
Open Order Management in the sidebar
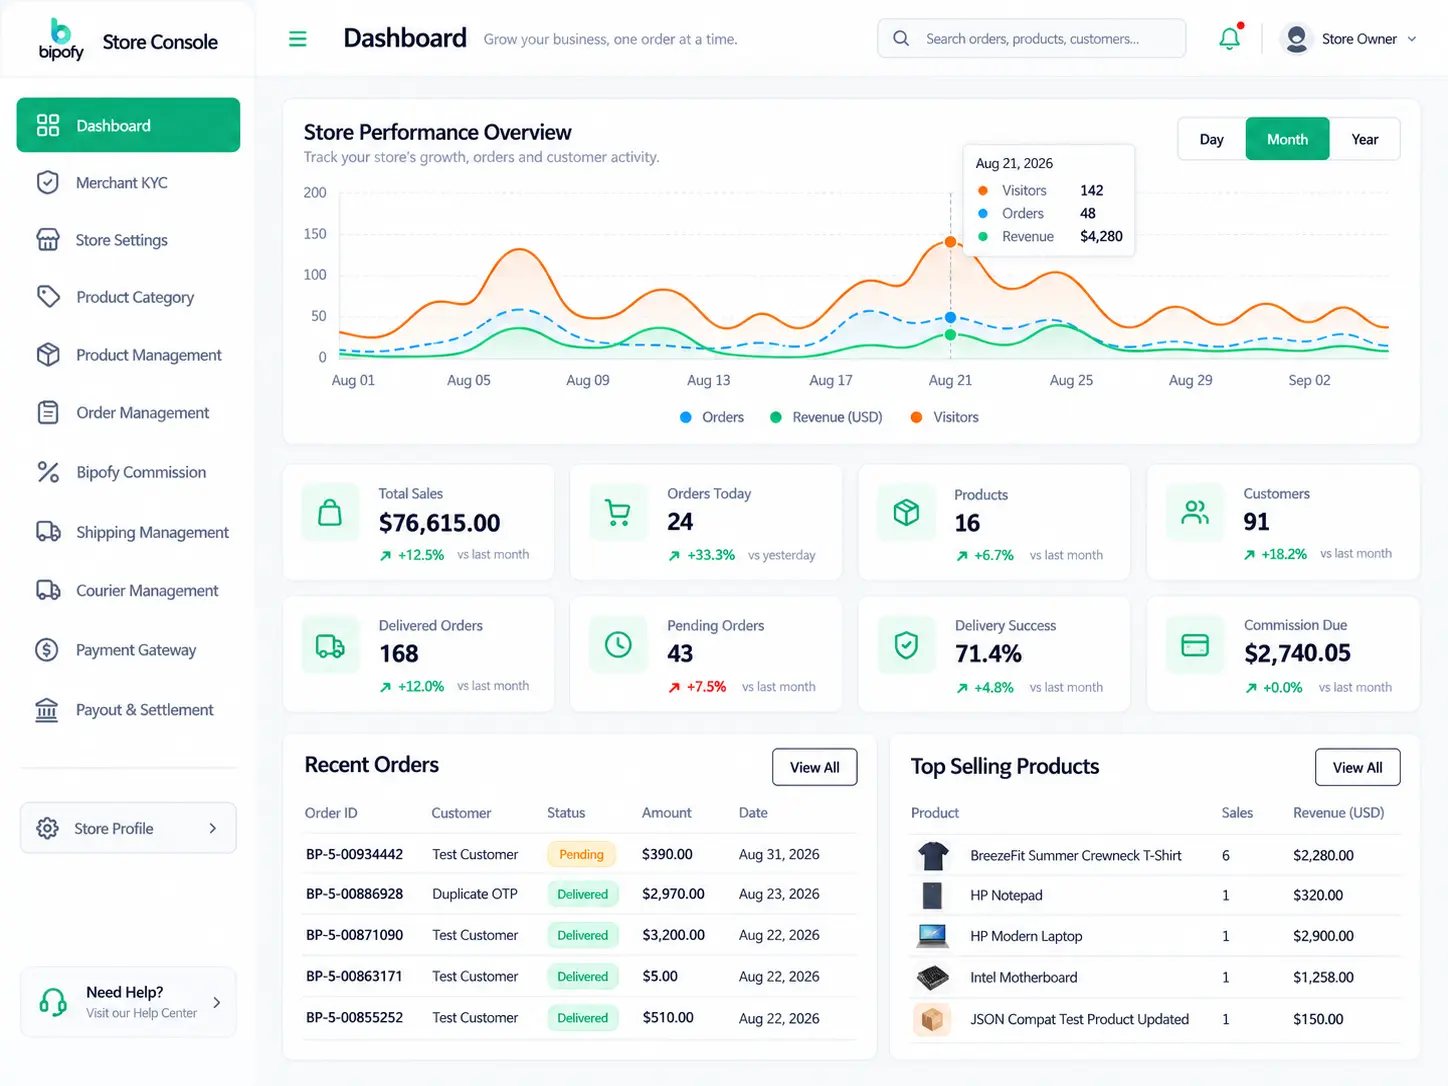pos(128,413)
